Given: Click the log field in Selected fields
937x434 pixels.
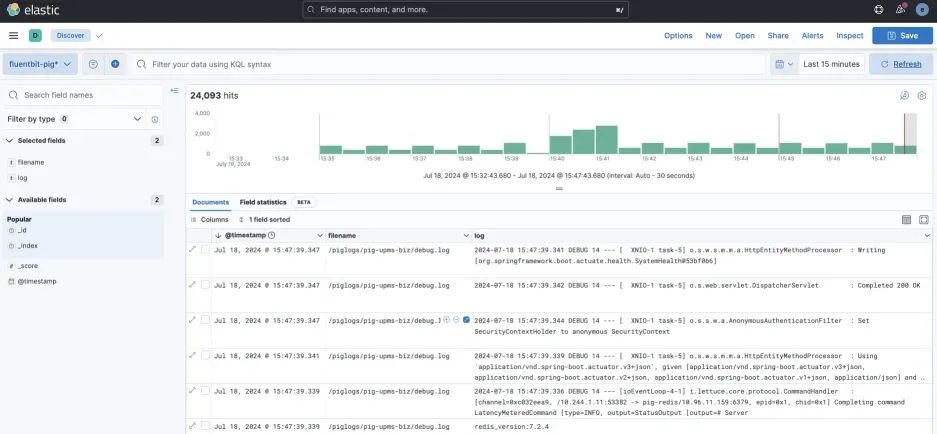Looking at the screenshot, I should click(22, 178).
